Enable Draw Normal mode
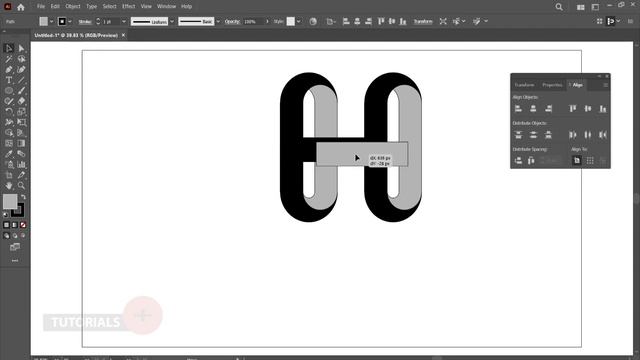Image resolution: width=640 pixels, height=360 pixels. [6, 236]
